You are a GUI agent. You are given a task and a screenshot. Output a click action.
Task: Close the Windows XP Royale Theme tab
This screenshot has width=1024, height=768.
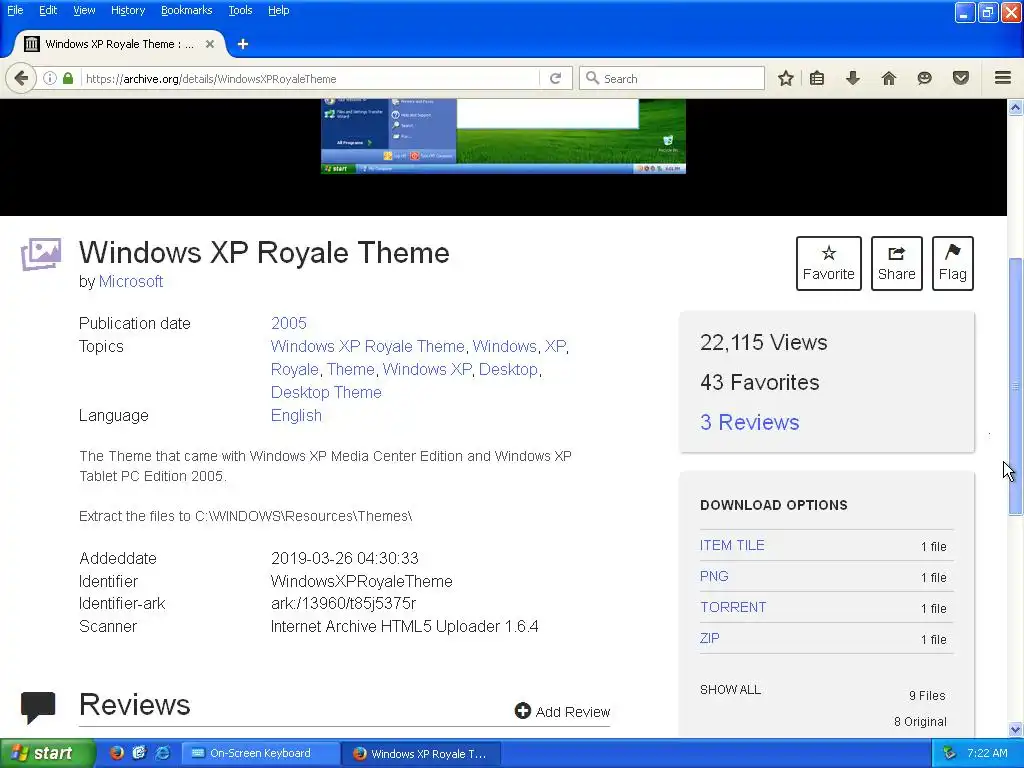[210, 44]
